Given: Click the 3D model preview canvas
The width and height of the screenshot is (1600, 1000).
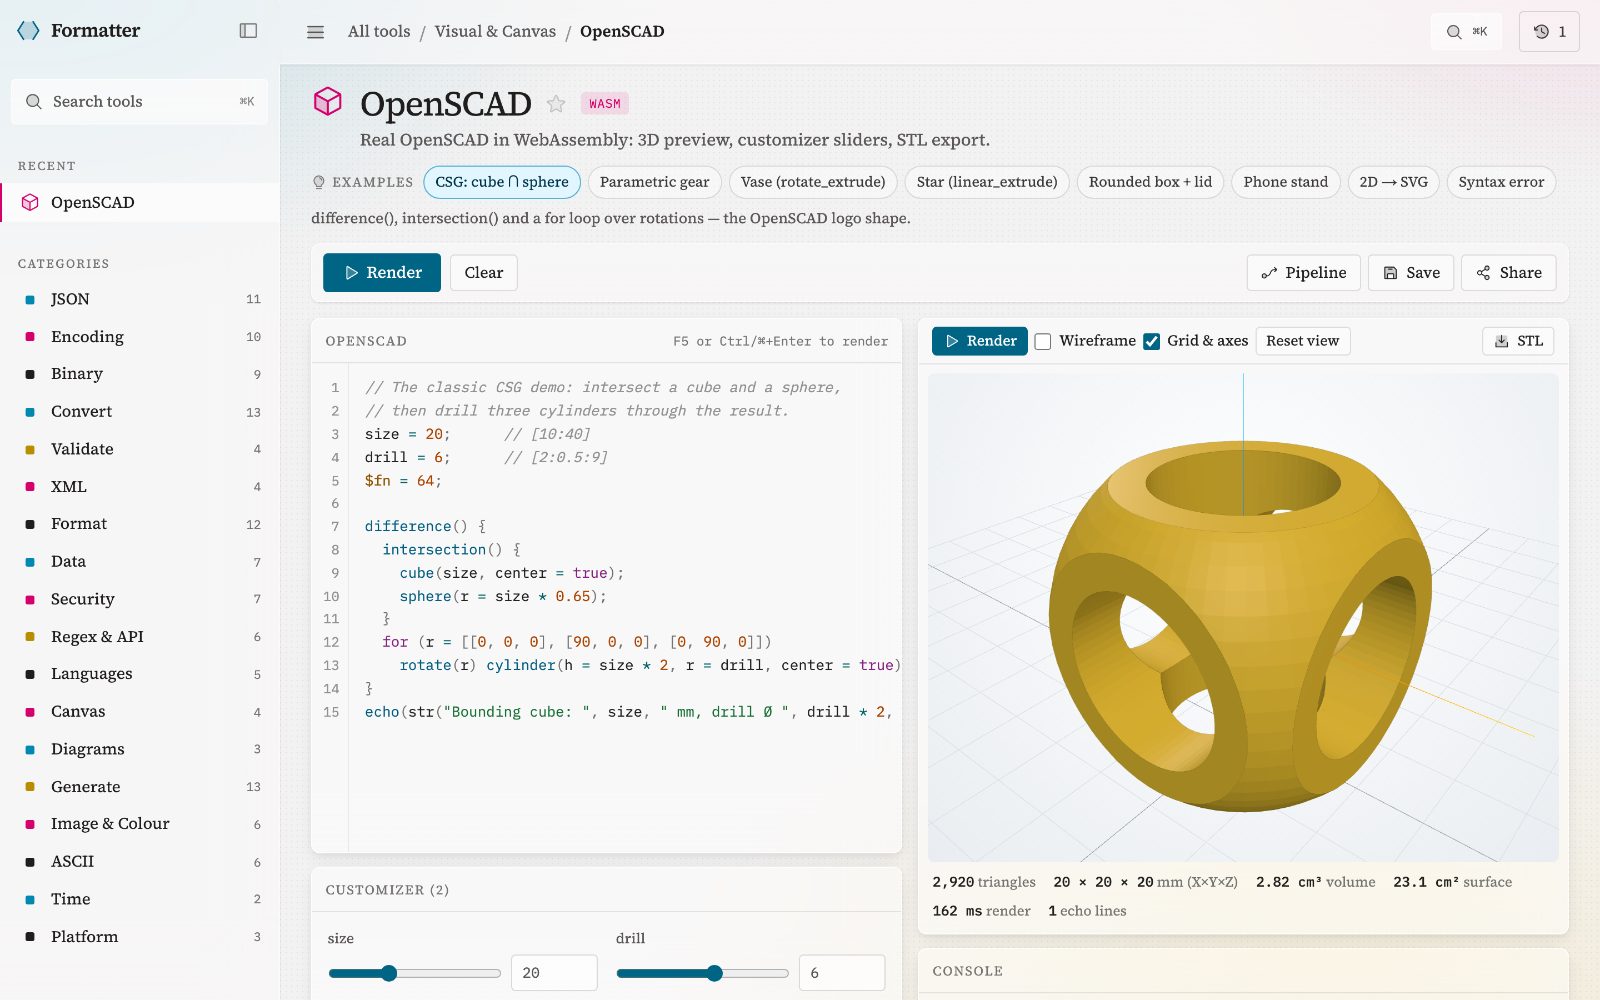Looking at the screenshot, I should (x=1243, y=617).
